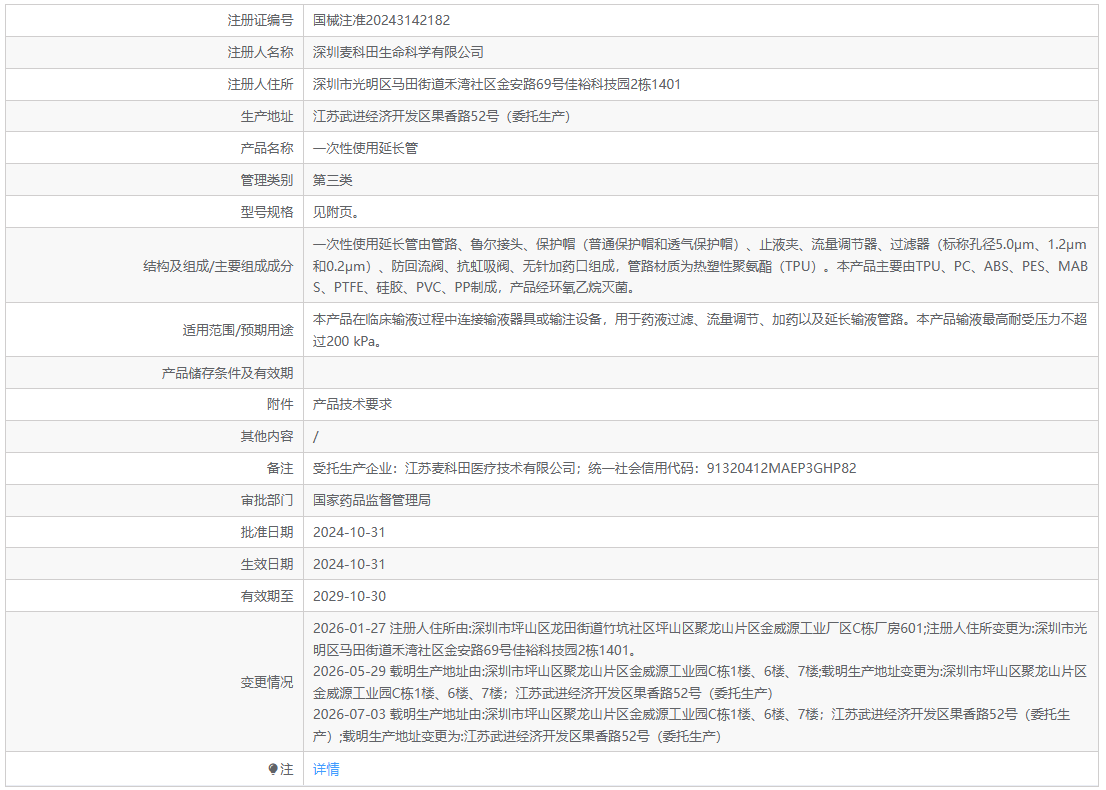Select the 注册证编号 label

[x=260, y=20]
